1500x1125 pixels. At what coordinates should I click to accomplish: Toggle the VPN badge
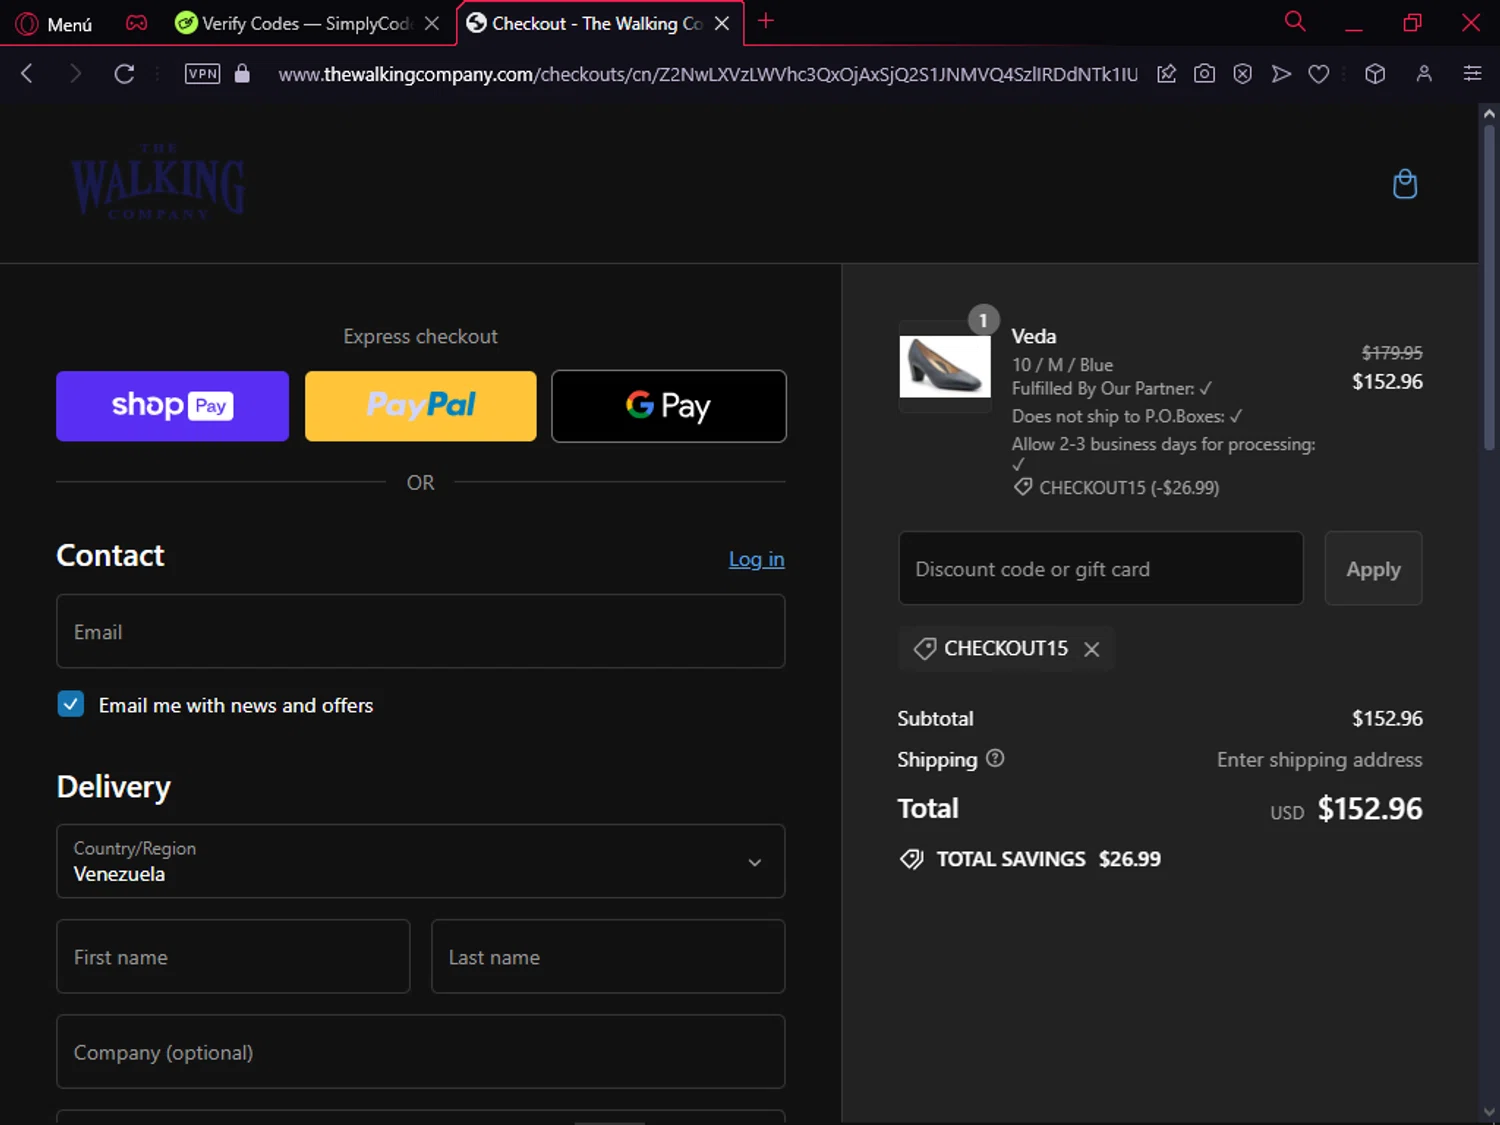[x=203, y=73]
